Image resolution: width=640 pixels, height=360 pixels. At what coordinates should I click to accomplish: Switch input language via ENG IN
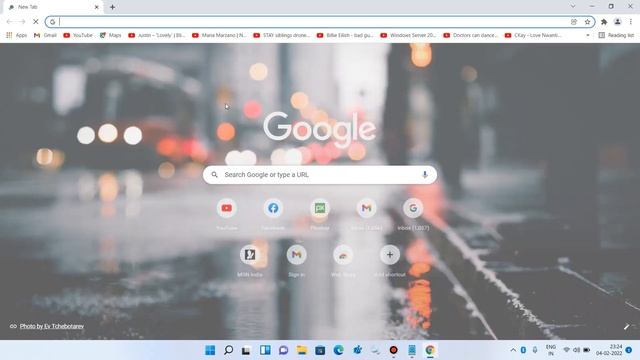[551, 350]
